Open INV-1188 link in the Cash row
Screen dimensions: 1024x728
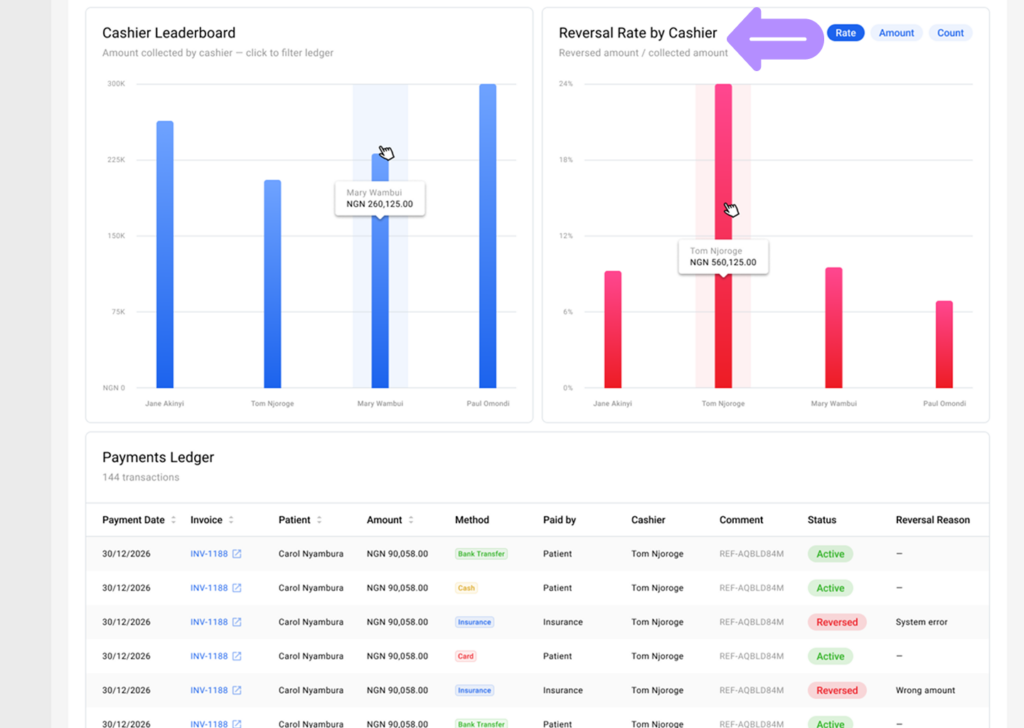(x=209, y=588)
